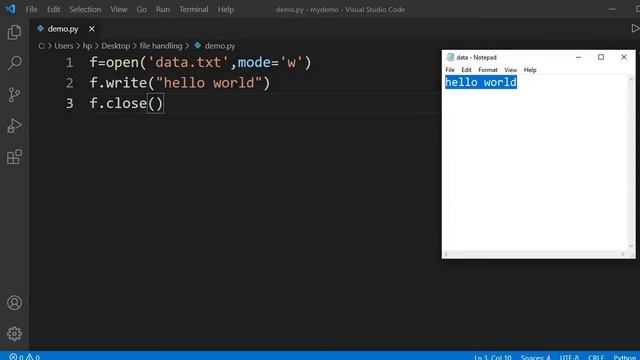640x360 pixels.
Task: Click Notepad's horizontal scrollbar right arrow
Action: [x=623, y=254]
